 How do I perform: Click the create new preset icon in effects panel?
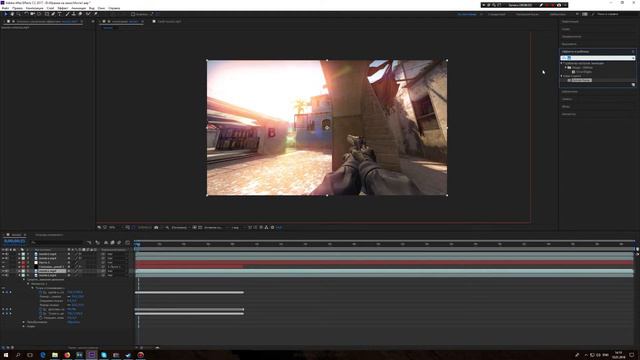click(x=633, y=84)
